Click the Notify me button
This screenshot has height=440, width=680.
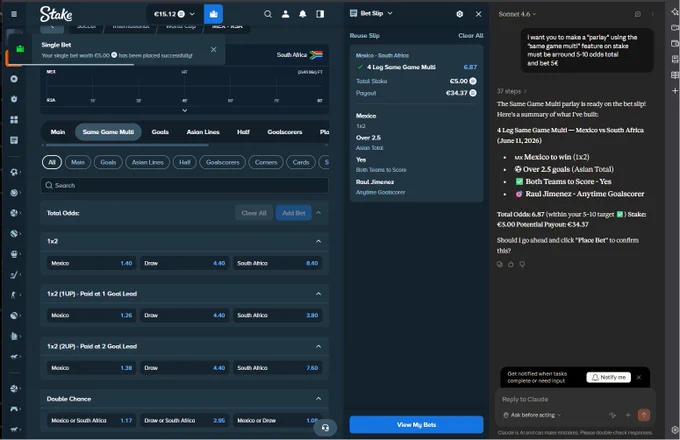608,377
